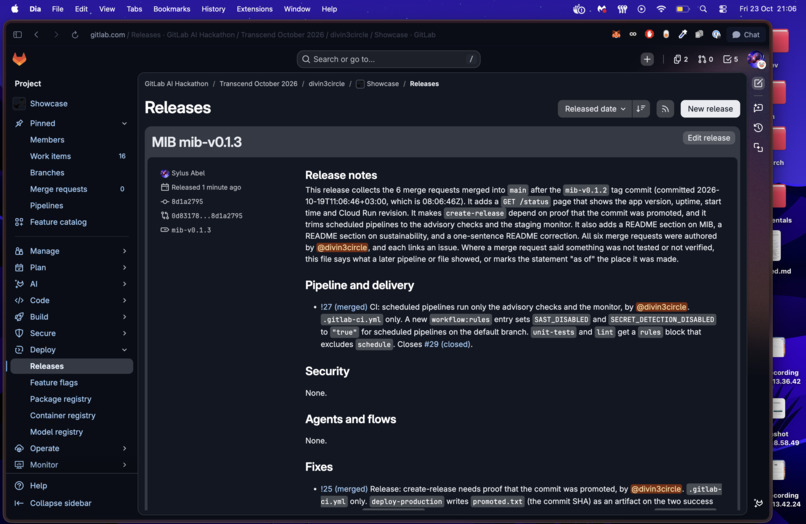Screen dimensions: 806x524
Task: Click the Edit release button
Action: (x=708, y=138)
